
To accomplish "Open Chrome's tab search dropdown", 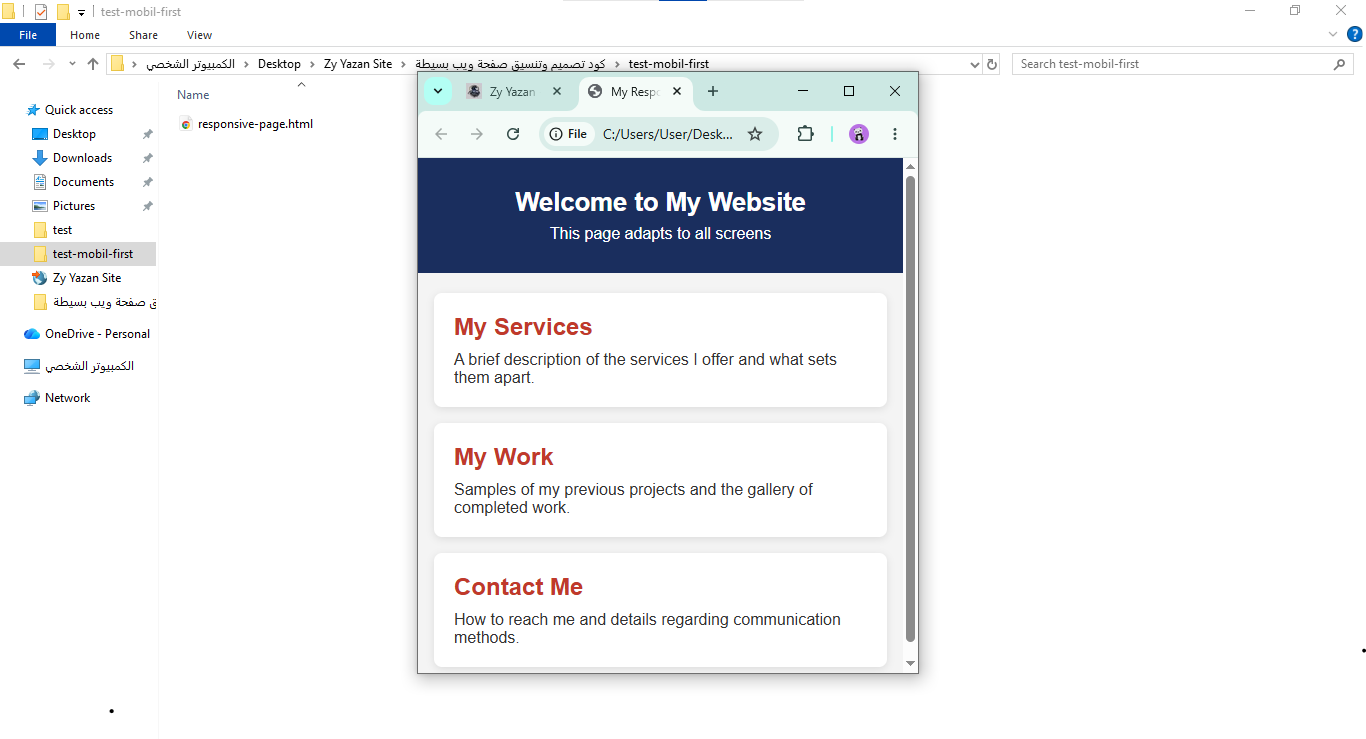I will (x=438, y=91).
